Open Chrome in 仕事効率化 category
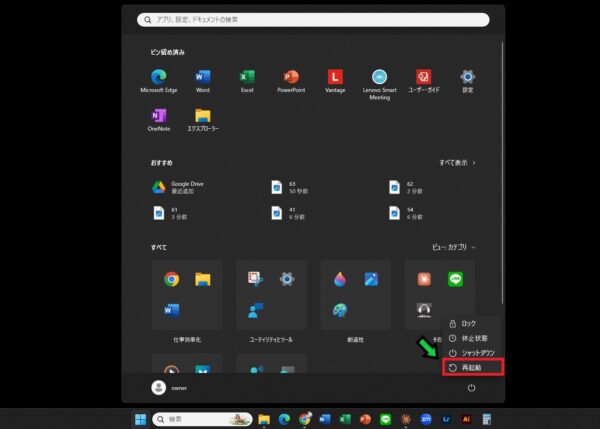This screenshot has width=600, height=429. [x=171, y=279]
